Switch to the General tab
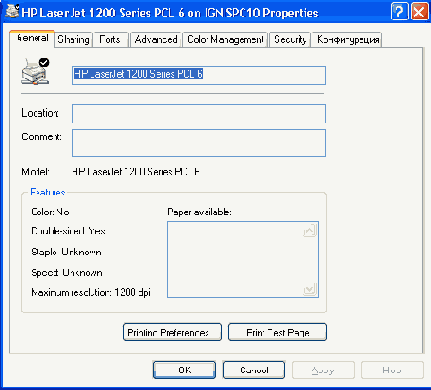Viewport: 431px width, 390px height. pyautogui.click(x=32, y=38)
